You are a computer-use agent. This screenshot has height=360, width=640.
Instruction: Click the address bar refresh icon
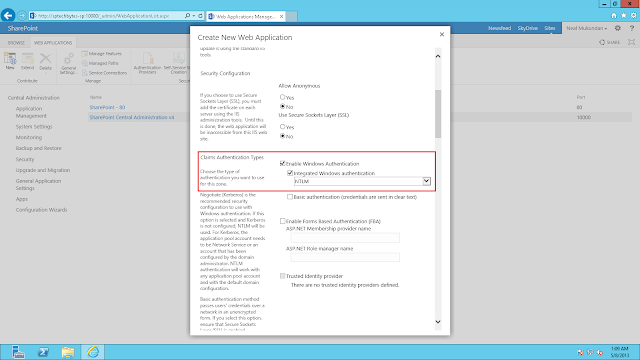[x=200, y=16]
